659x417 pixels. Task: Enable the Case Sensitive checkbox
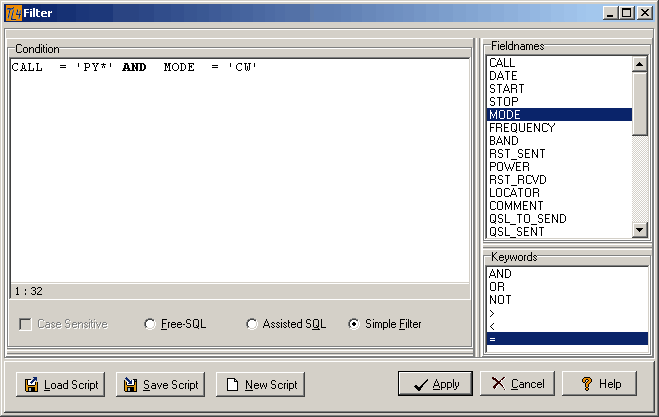pyautogui.click(x=25, y=324)
